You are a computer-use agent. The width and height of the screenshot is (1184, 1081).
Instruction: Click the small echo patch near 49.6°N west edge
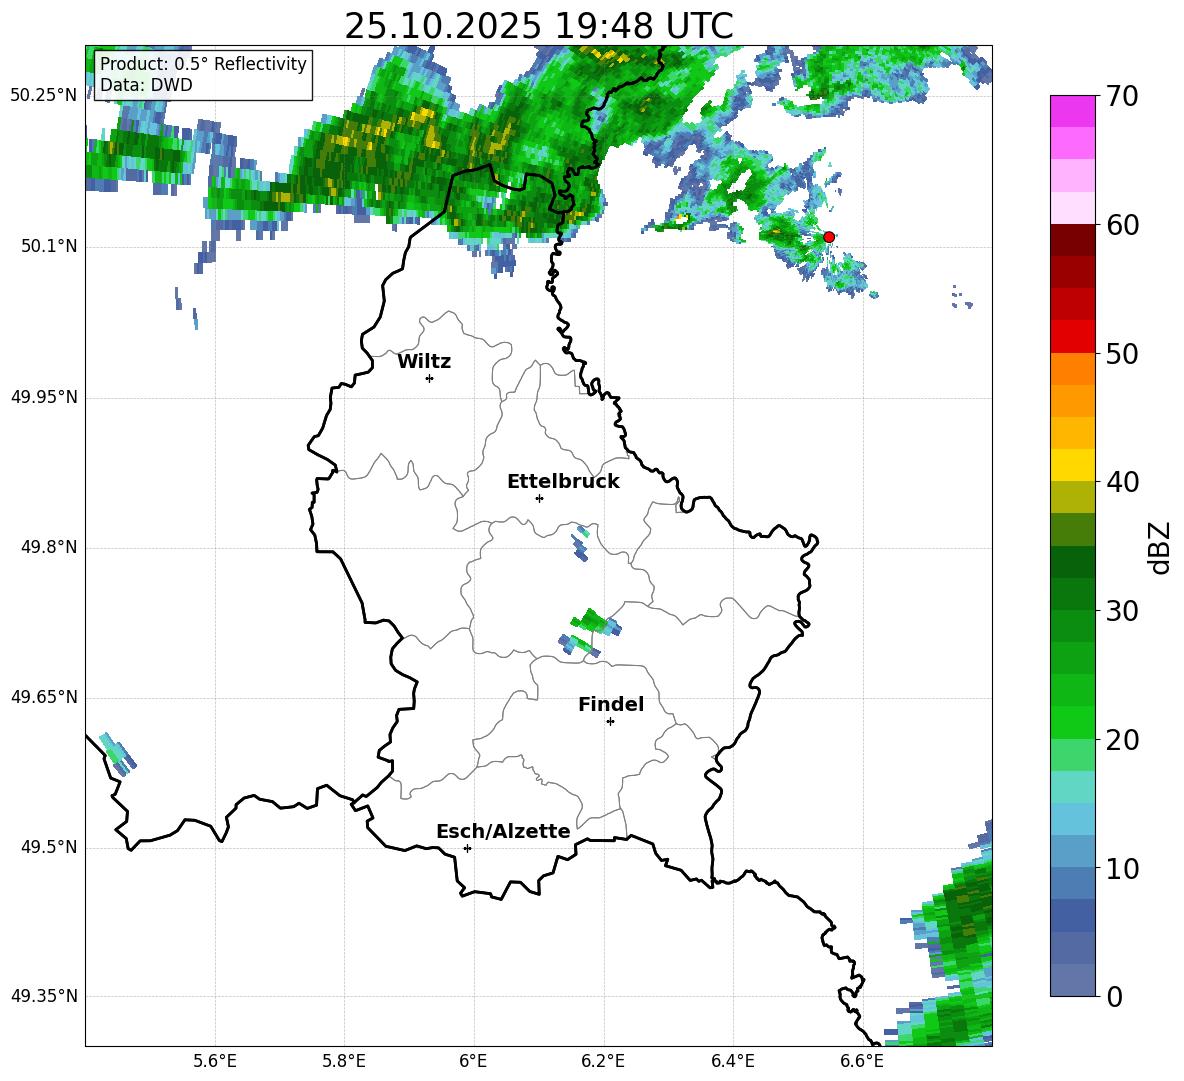pos(118,754)
